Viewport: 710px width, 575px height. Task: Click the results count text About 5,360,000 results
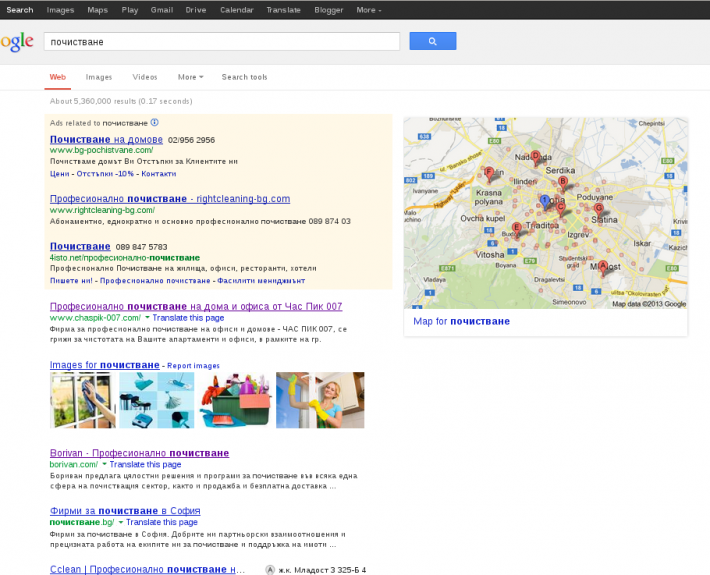121,101
